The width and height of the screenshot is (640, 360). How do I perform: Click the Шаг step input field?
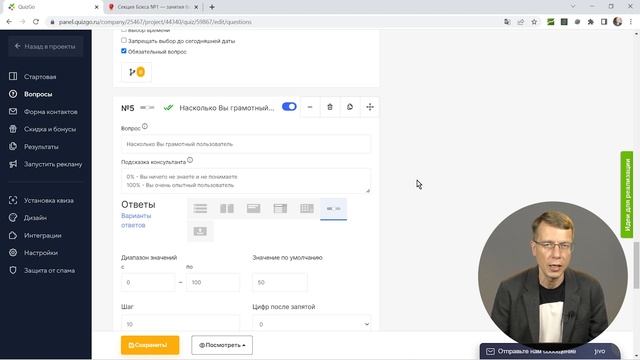coord(180,324)
